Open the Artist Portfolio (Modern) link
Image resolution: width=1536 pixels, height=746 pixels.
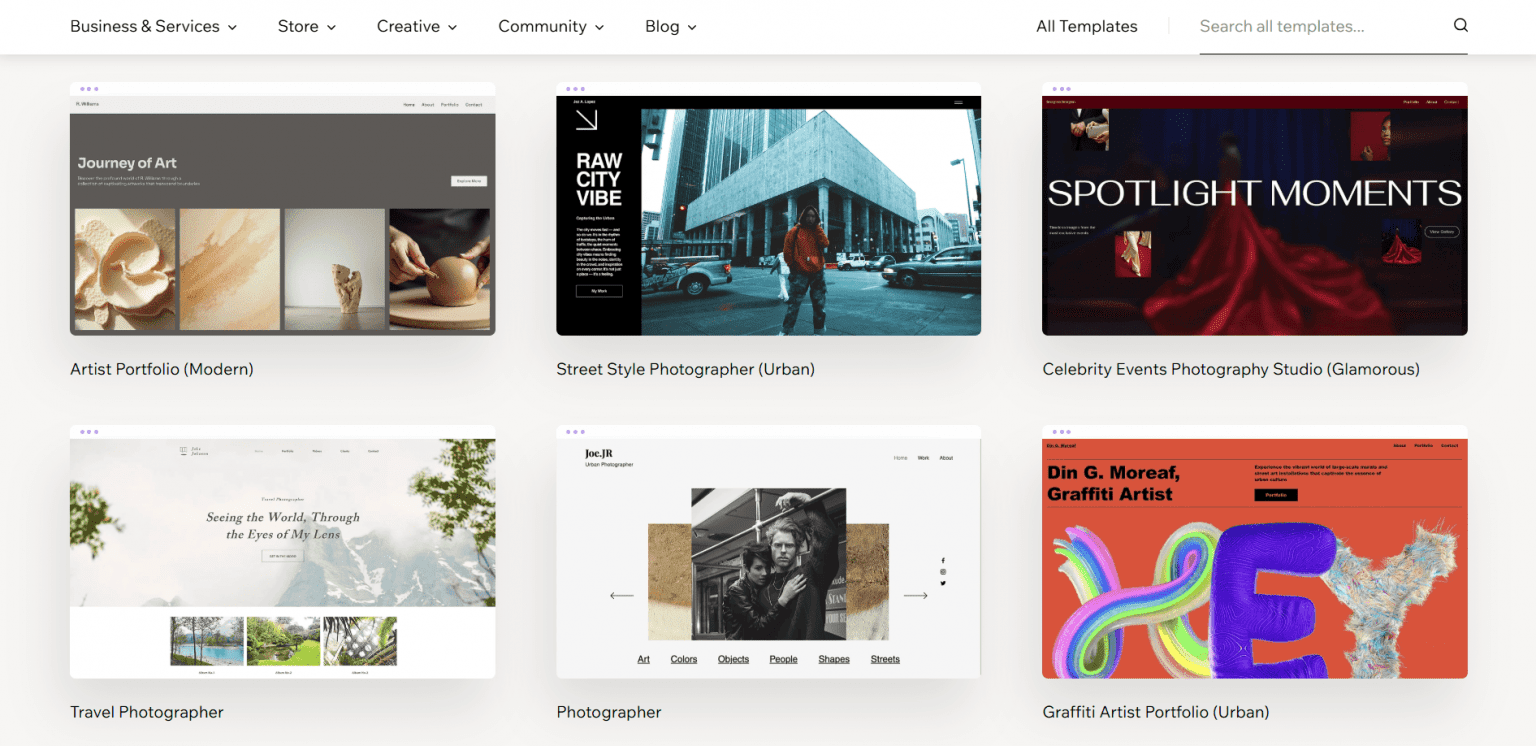tap(161, 369)
